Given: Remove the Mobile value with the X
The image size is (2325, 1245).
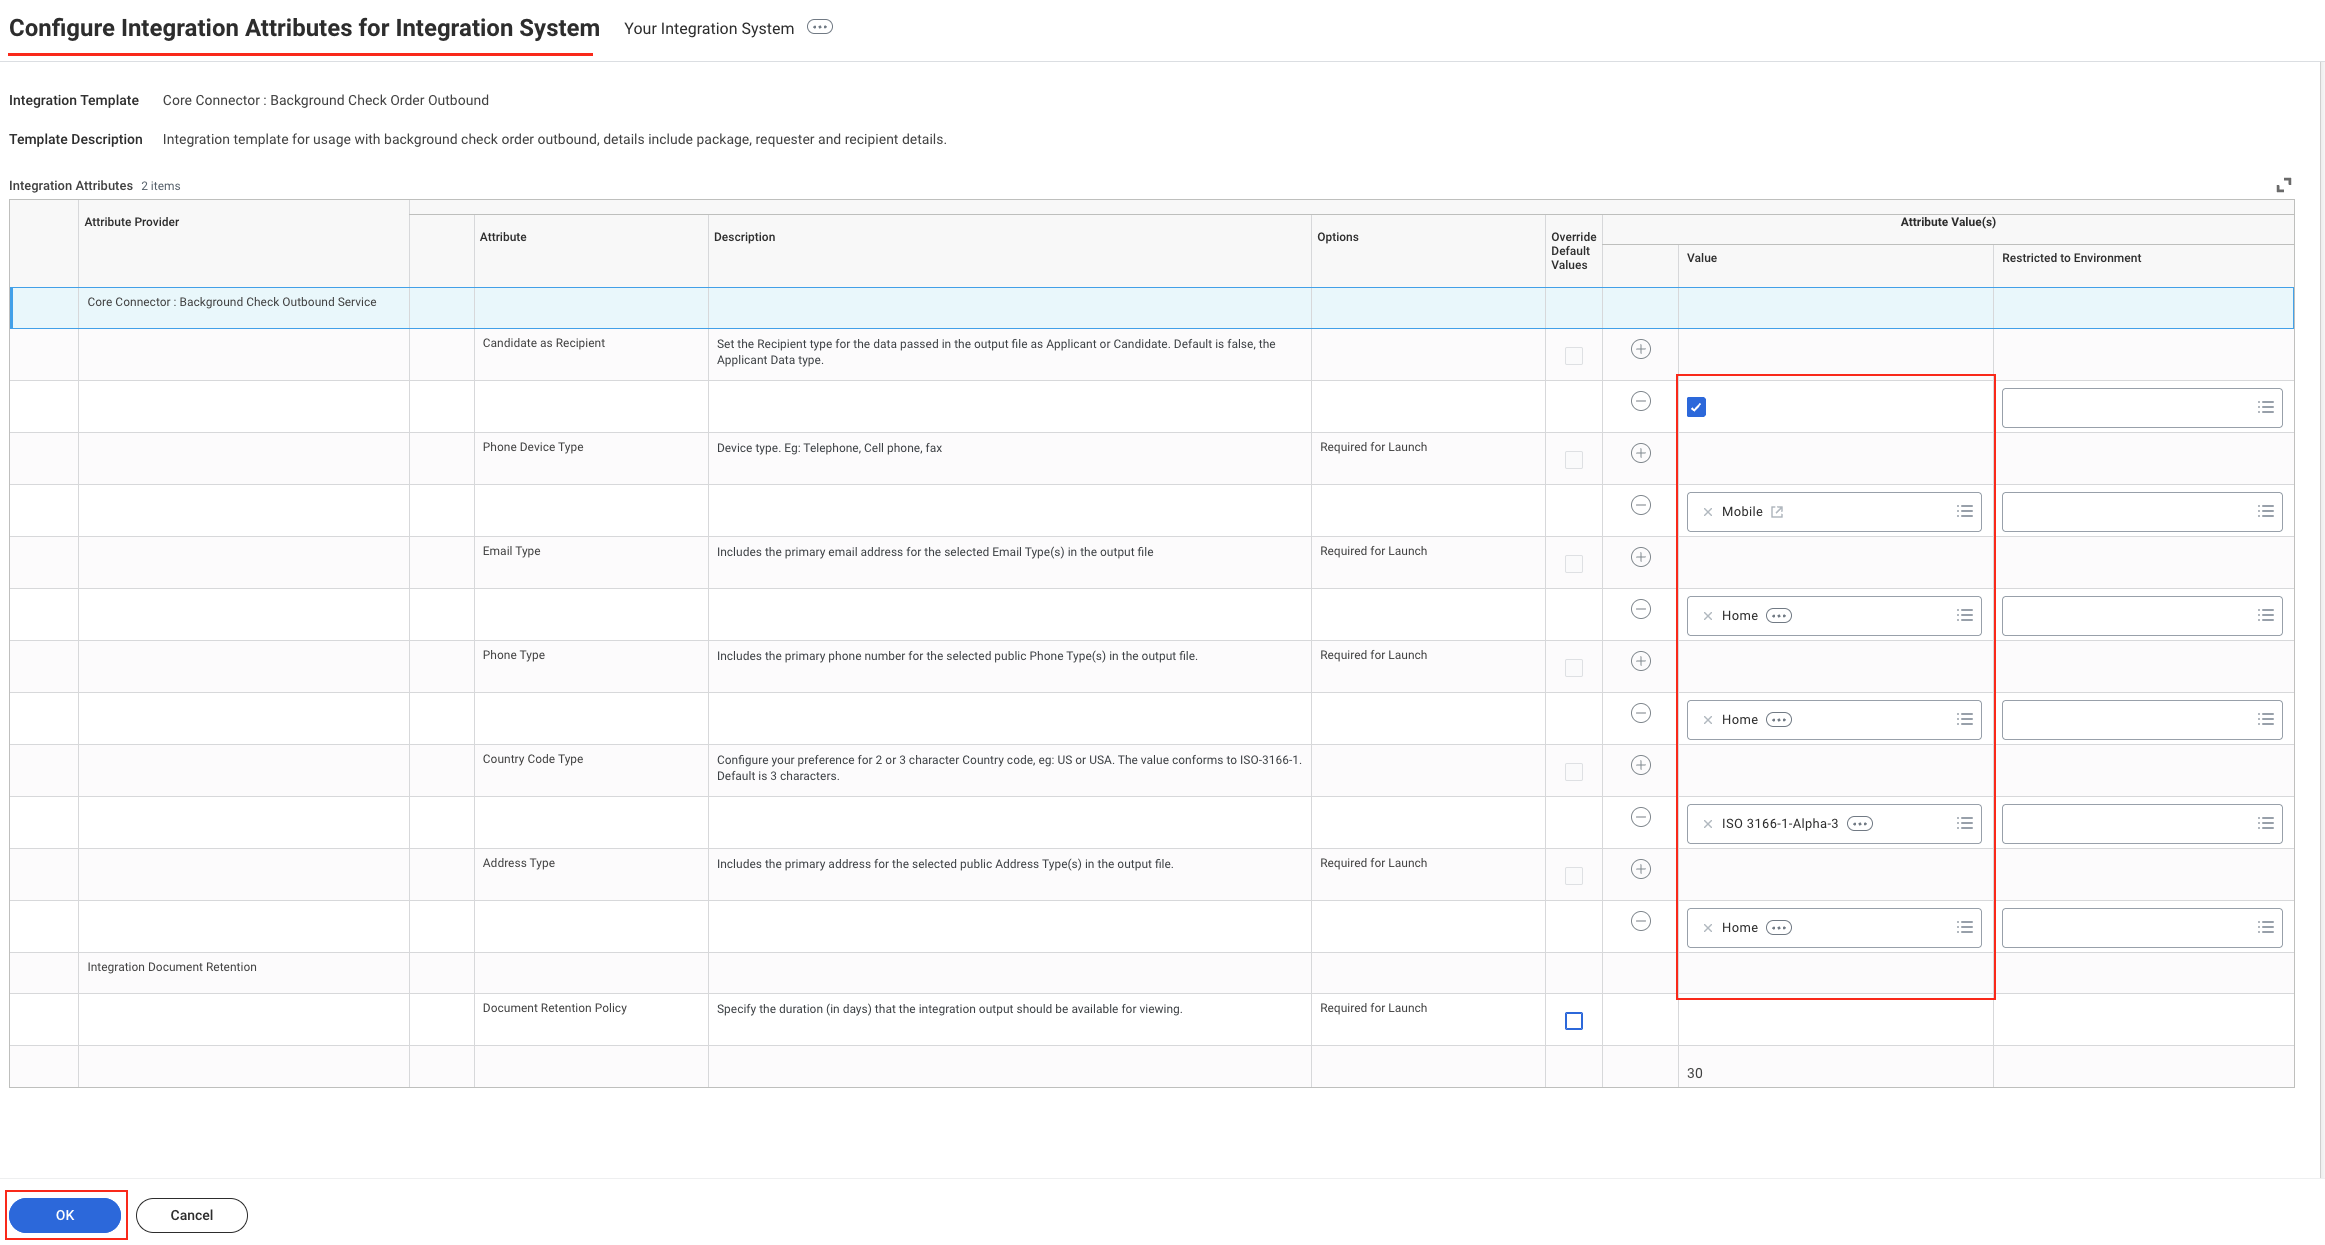Looking at the screenshot, I should (1708, 512).
